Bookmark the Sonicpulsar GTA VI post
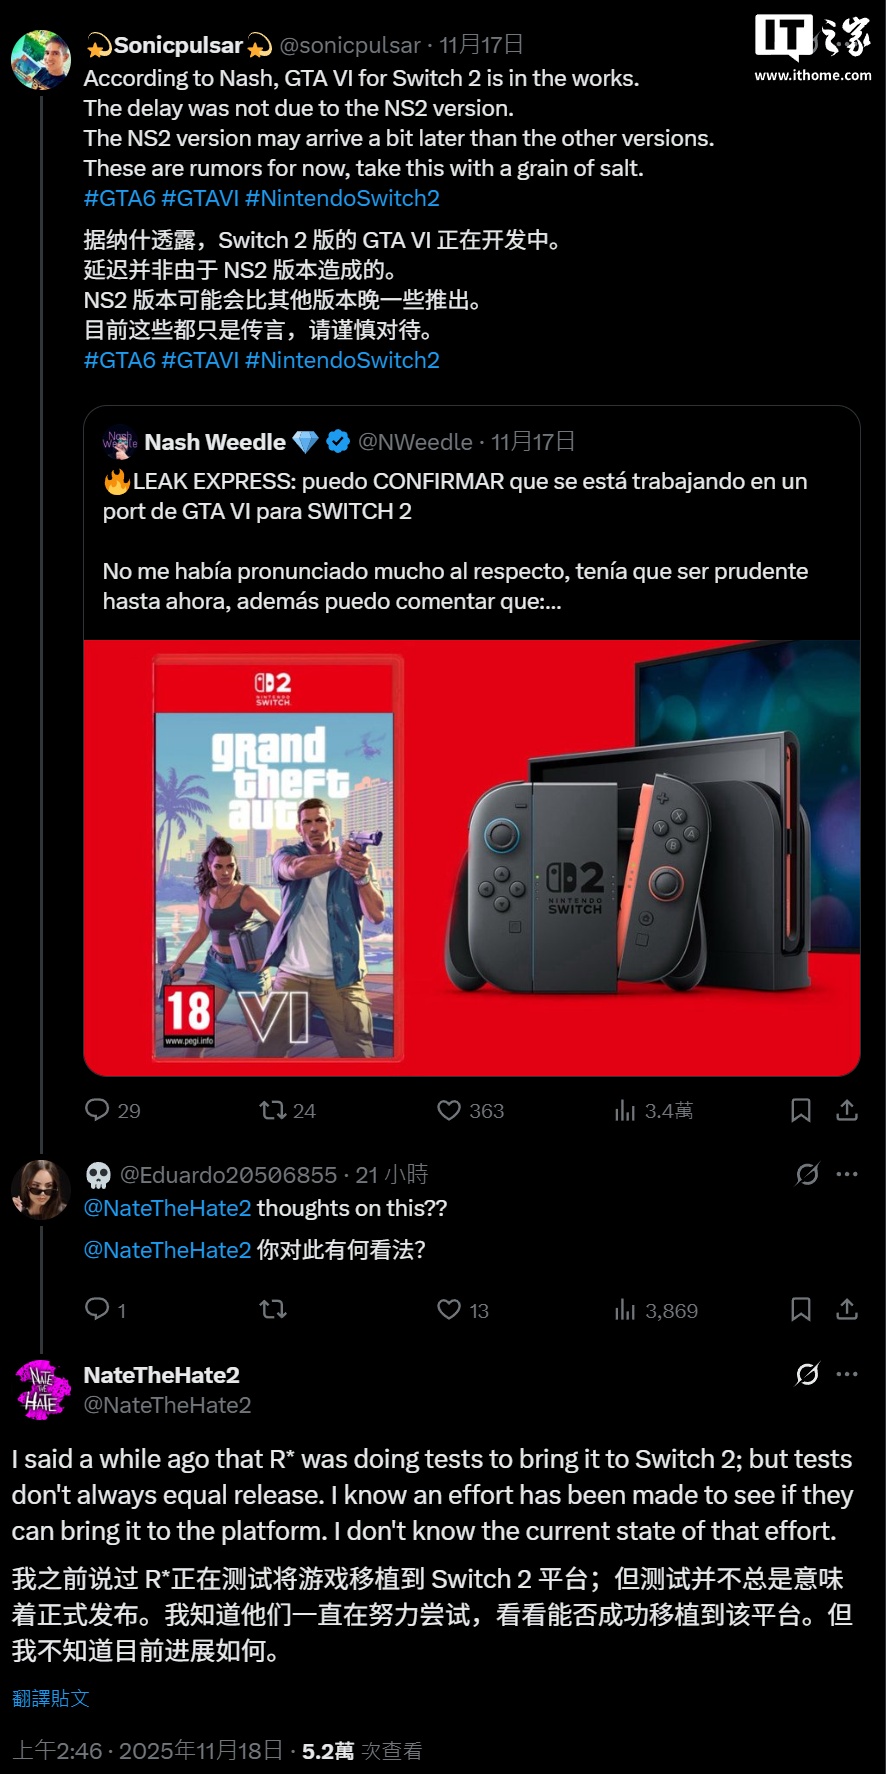The height and width of the screenshot is (1774, 886). [x=801, y=1110]
